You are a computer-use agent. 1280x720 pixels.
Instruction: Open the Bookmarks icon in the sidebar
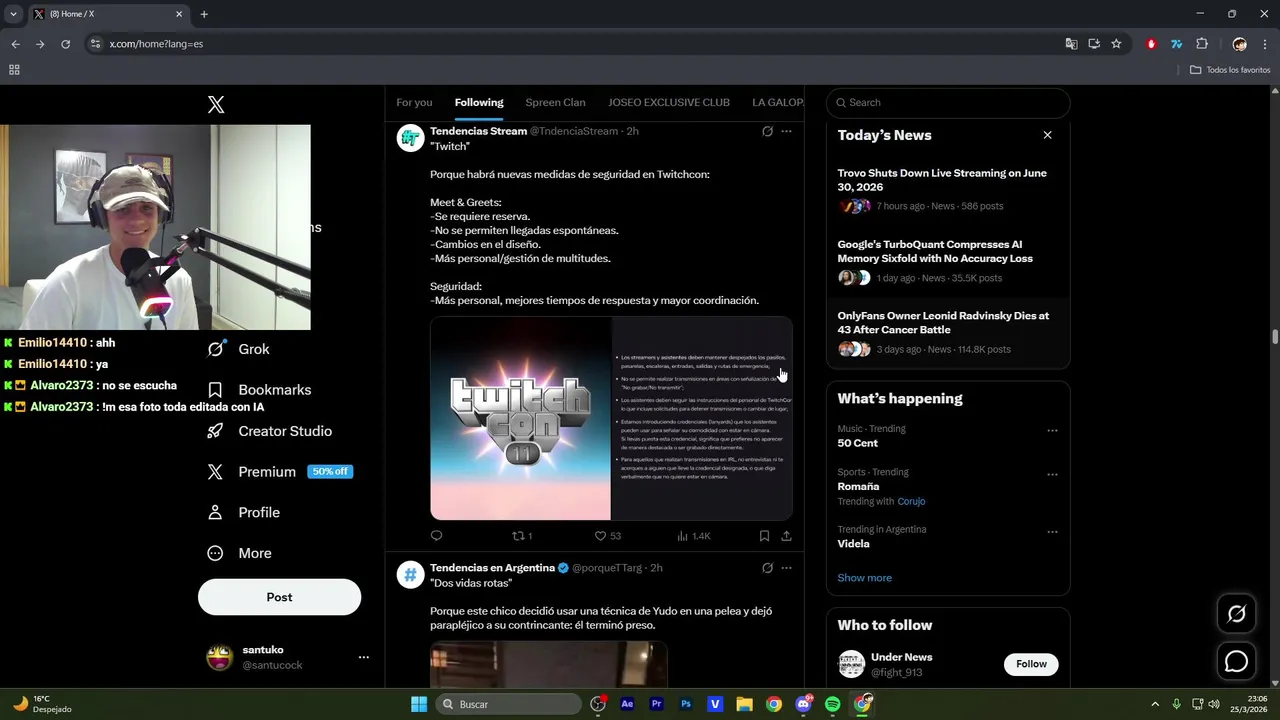click(x=215, y=390)
